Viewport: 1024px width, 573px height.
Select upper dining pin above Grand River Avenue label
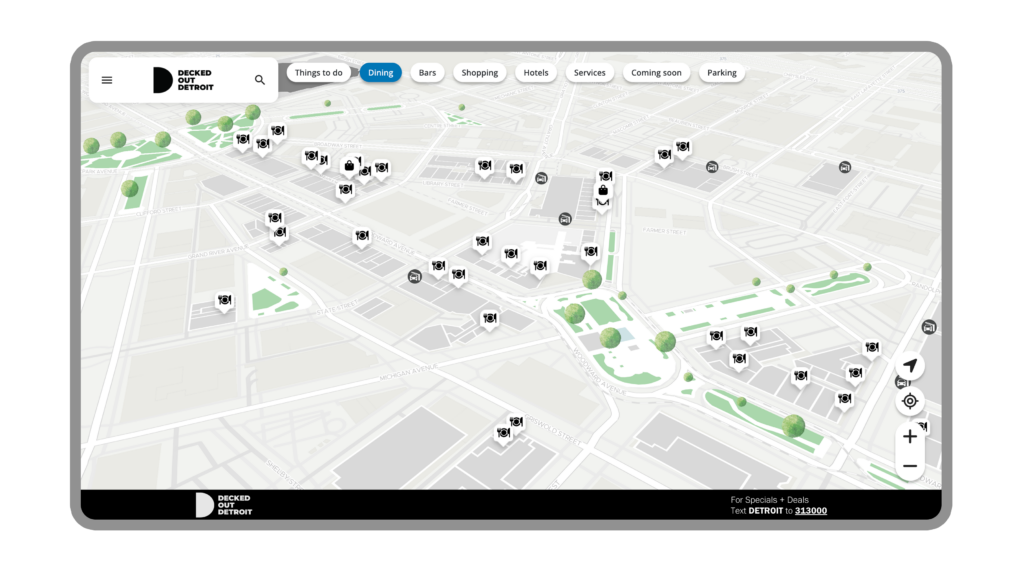click(275, 219)
